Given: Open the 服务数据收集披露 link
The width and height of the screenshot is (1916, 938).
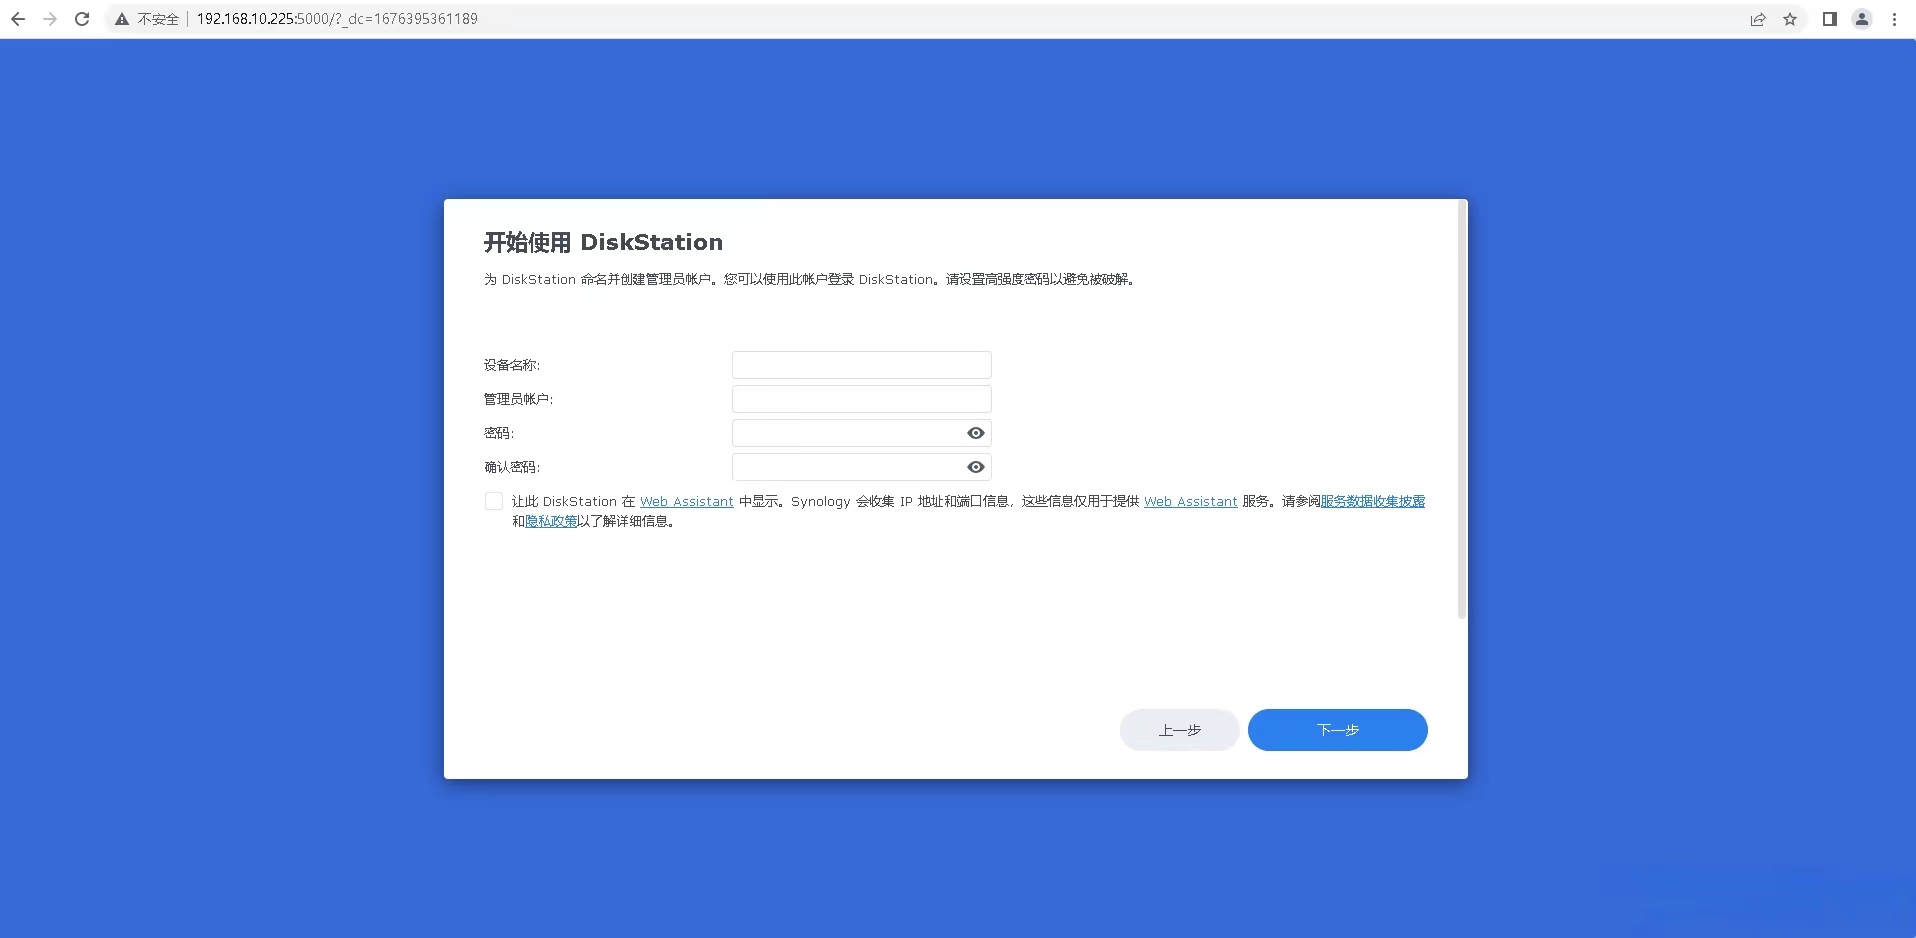Looking at the screenshot, I should point(1373,502).
